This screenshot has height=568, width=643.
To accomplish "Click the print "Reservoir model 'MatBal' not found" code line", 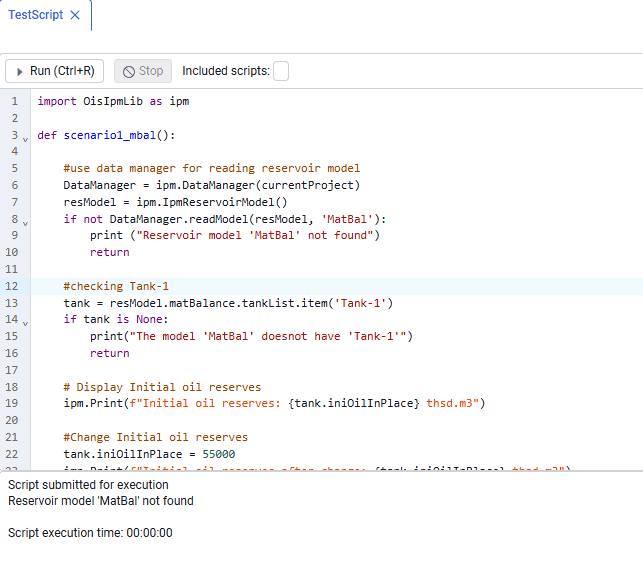I will pyautogui.click(x=235, y=235).
